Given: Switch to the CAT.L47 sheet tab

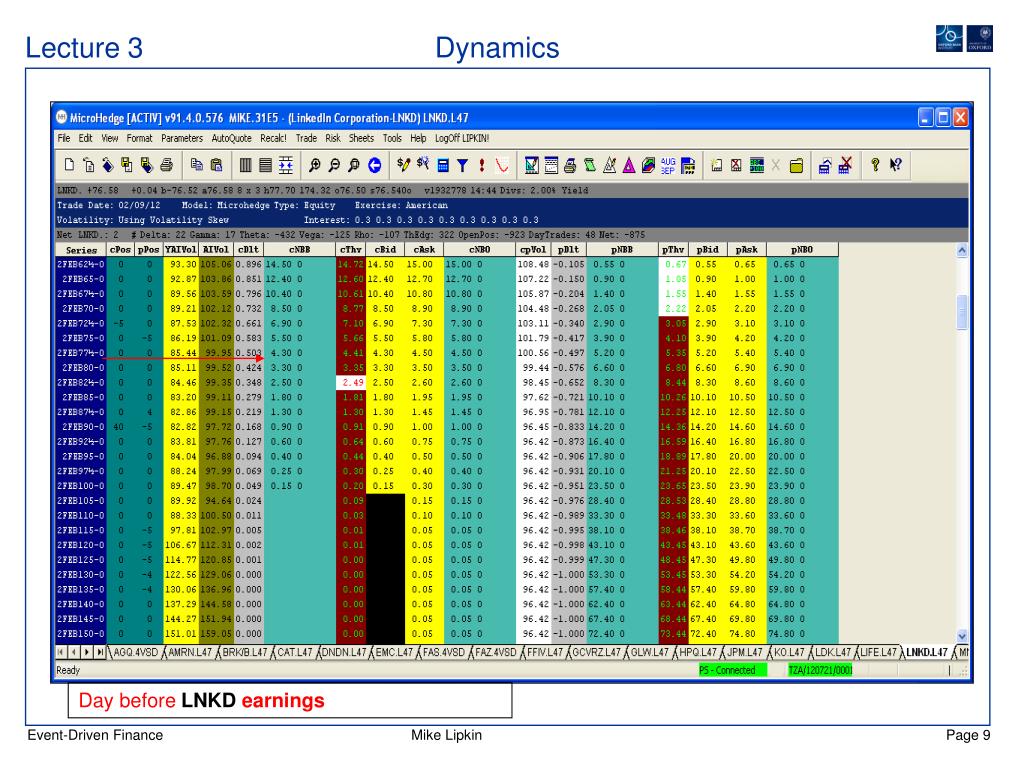Looking at the screenshot, I should 295,652.
